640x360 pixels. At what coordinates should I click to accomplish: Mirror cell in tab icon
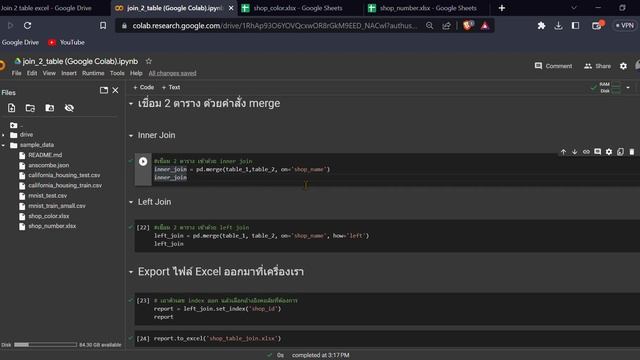(x=620, y=152)
